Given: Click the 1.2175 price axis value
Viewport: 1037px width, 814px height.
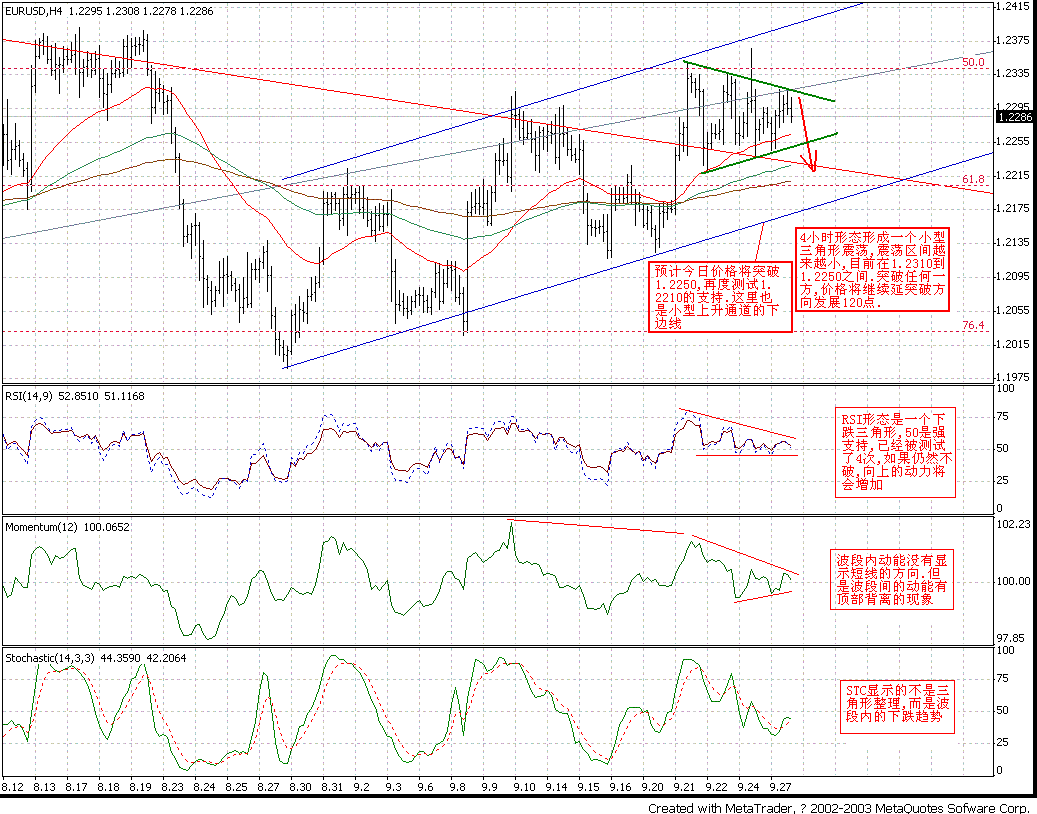Looking at the screenshot, I should pos(1014,208).
